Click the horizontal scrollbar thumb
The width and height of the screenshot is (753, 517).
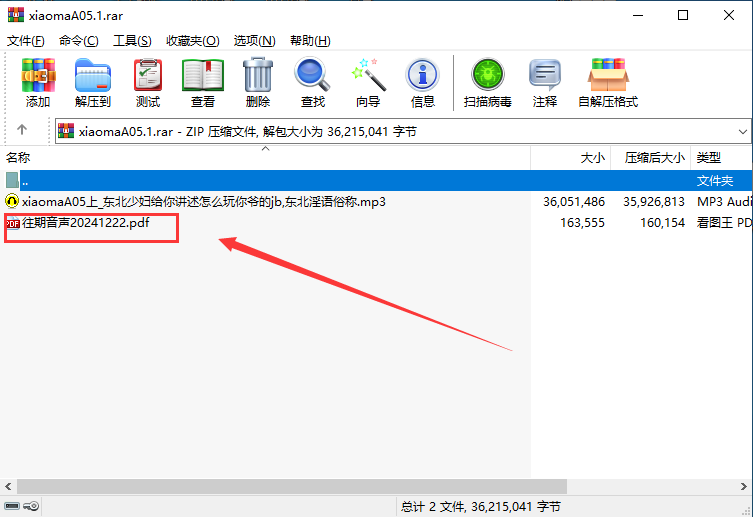292,486
